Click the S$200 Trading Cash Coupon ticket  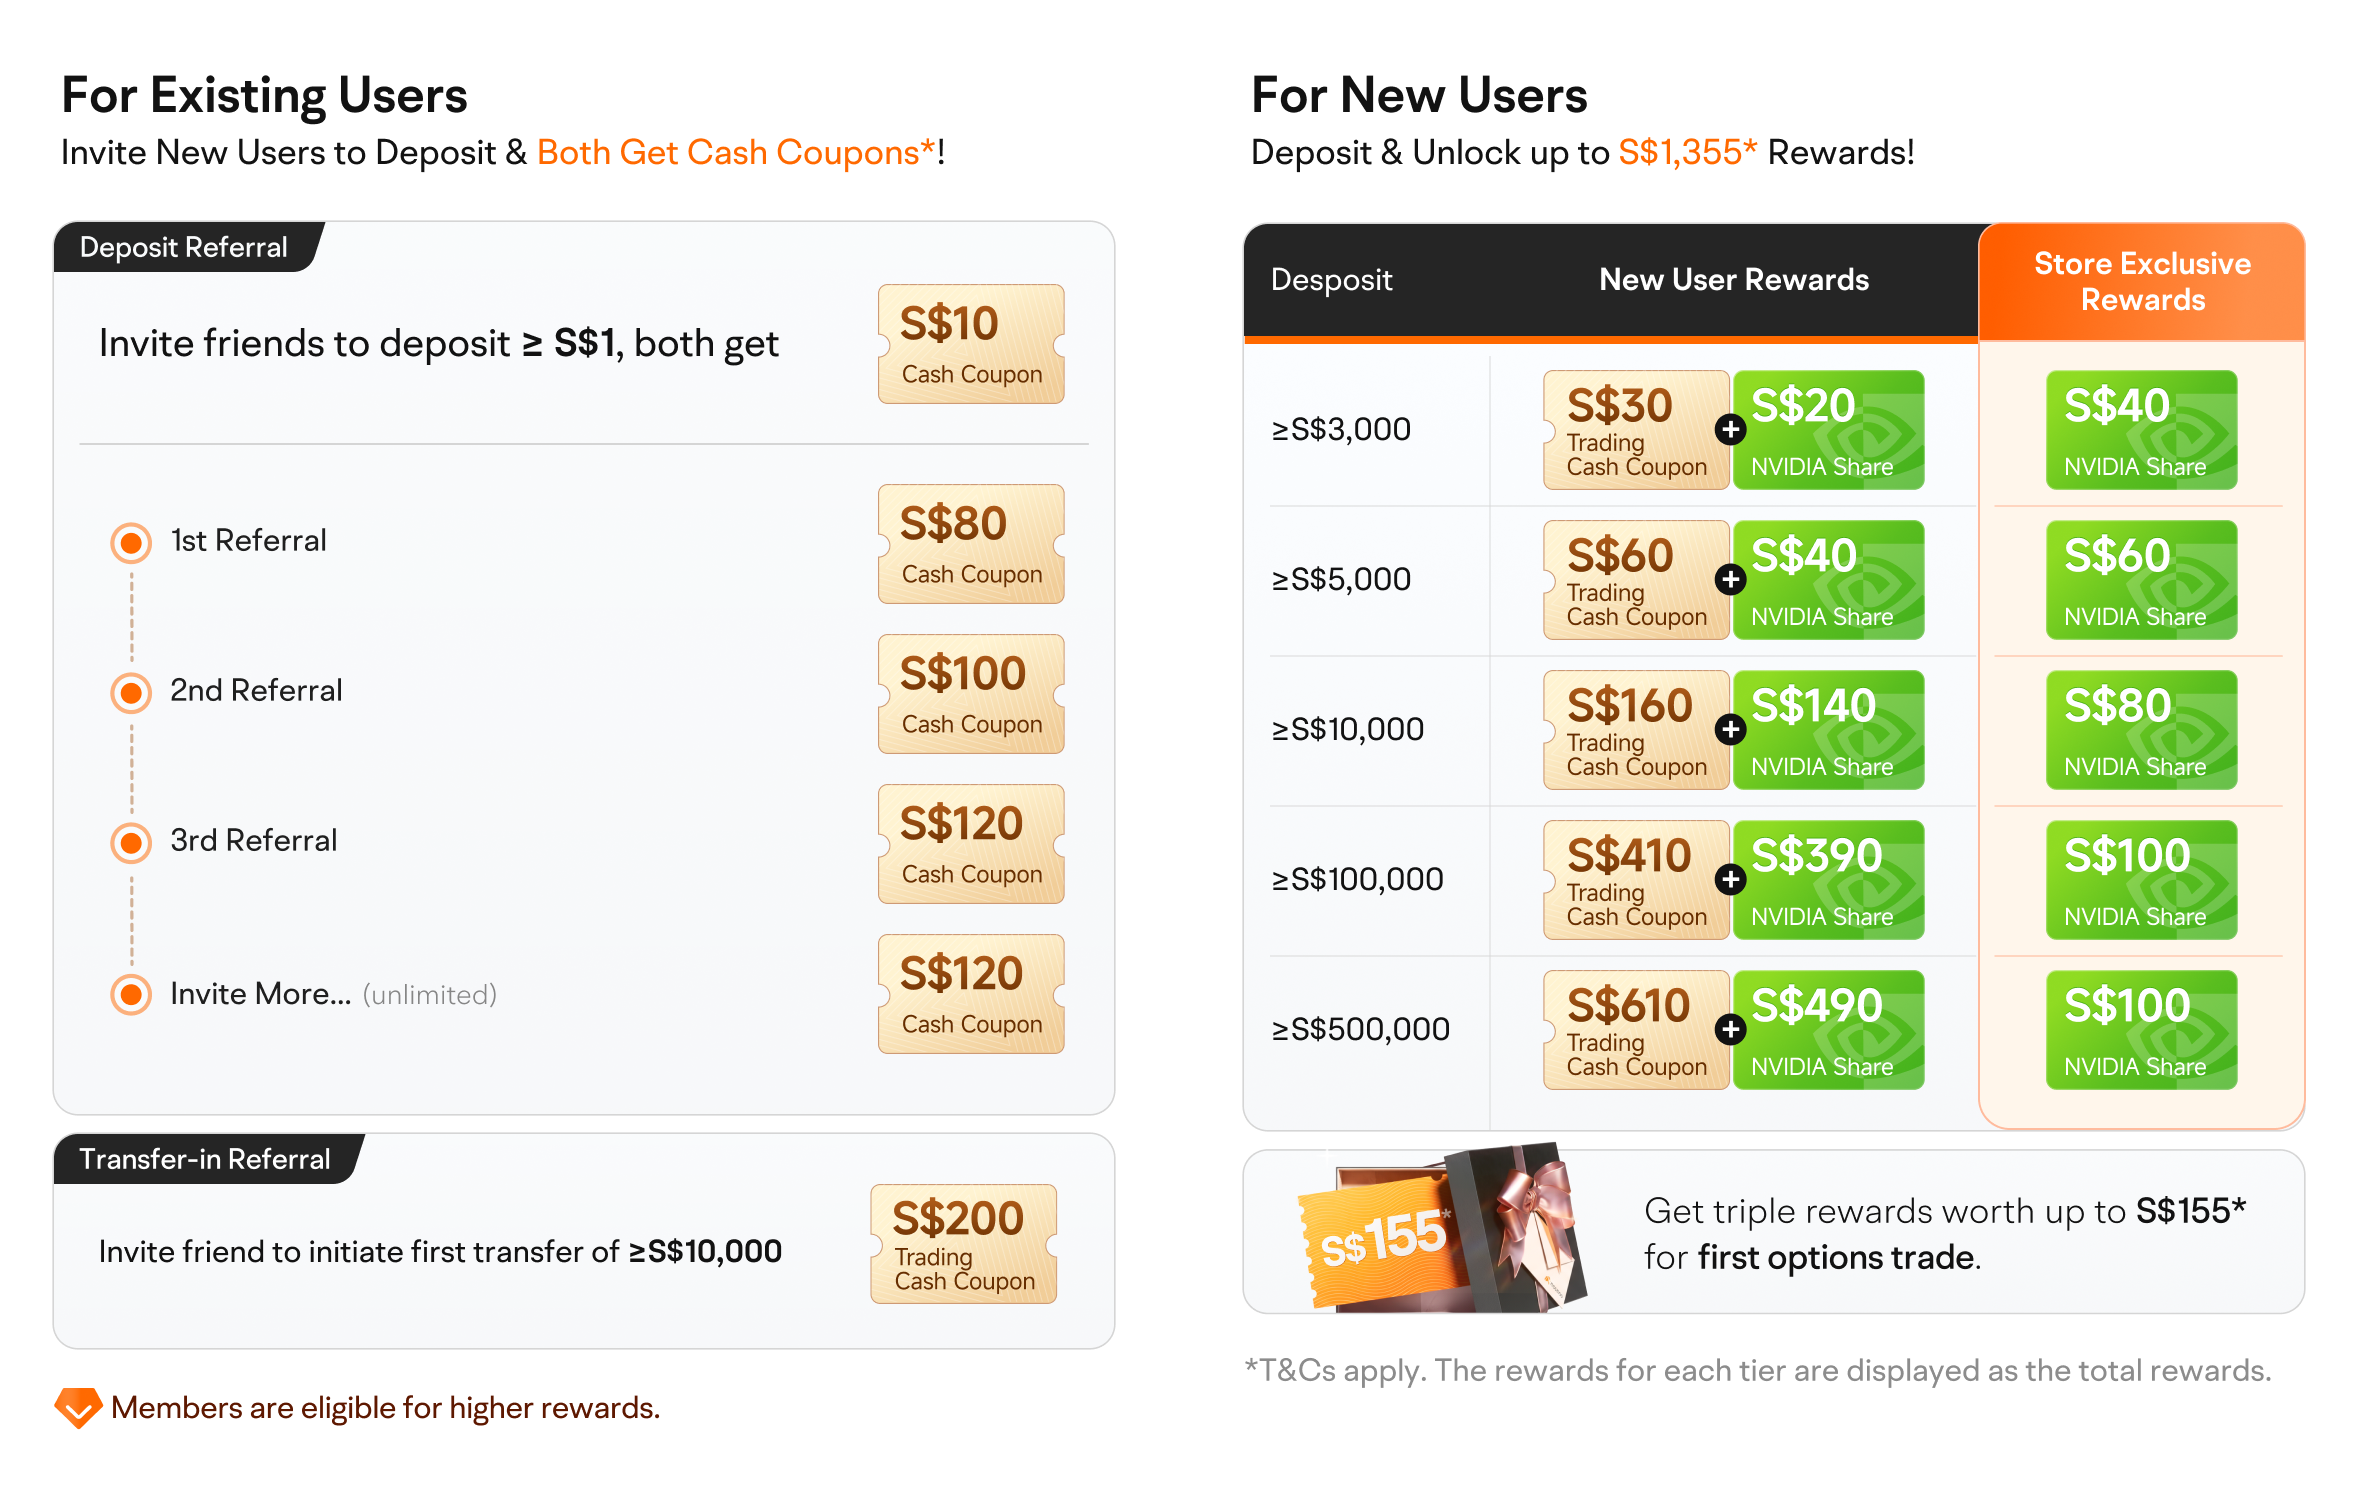point(963,1244)
